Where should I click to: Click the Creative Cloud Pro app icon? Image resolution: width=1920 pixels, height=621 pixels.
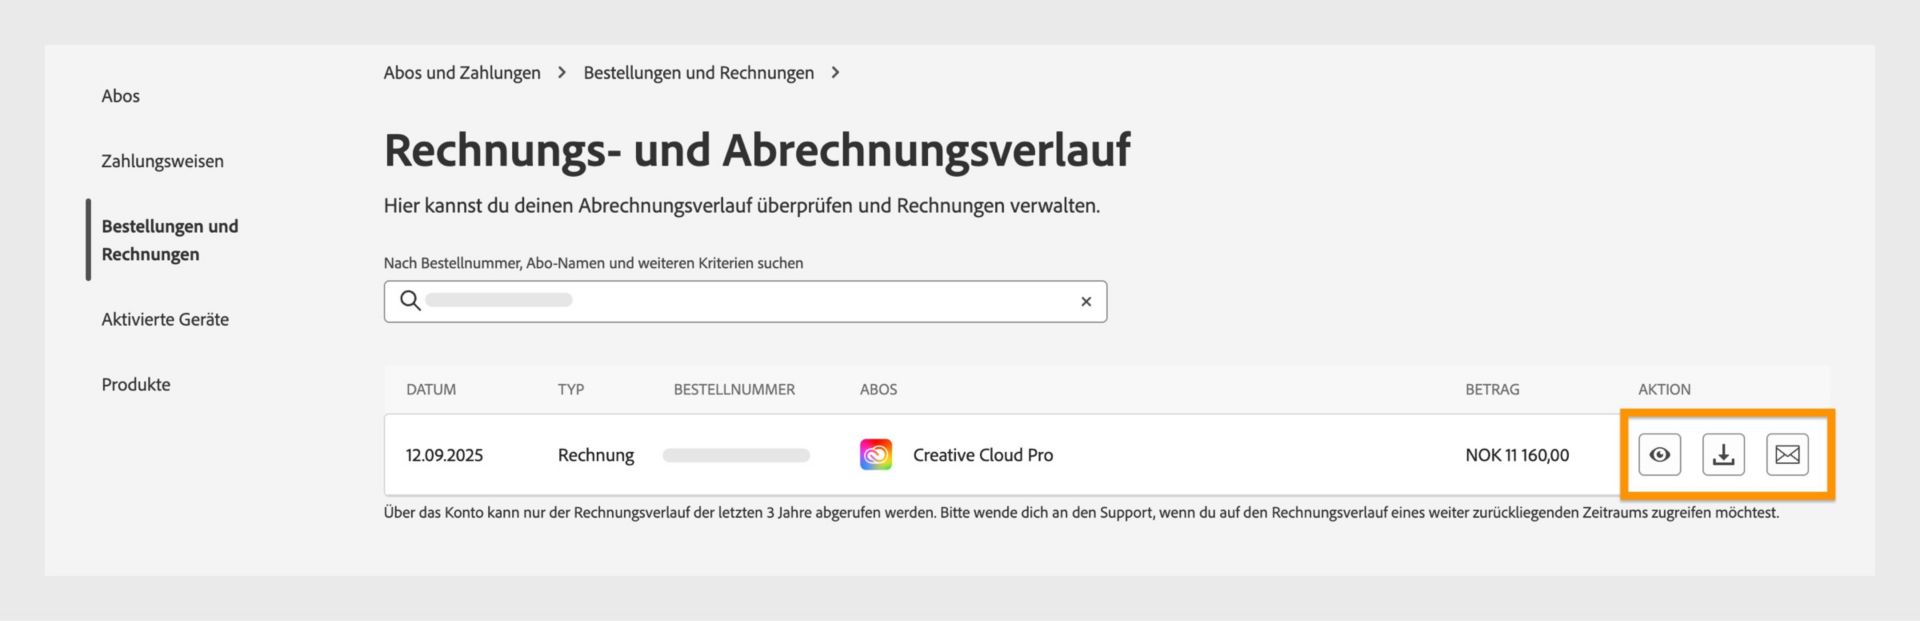tap(876, 455)
